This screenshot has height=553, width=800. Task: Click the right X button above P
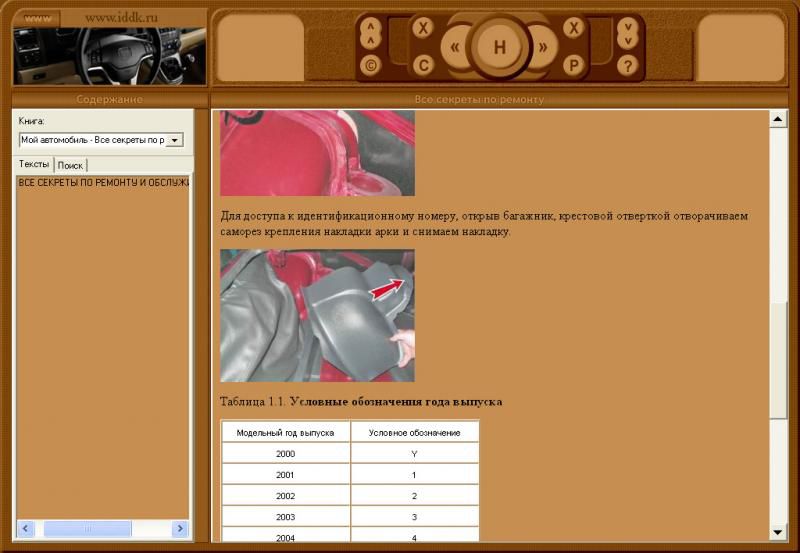tap(574, 28)
